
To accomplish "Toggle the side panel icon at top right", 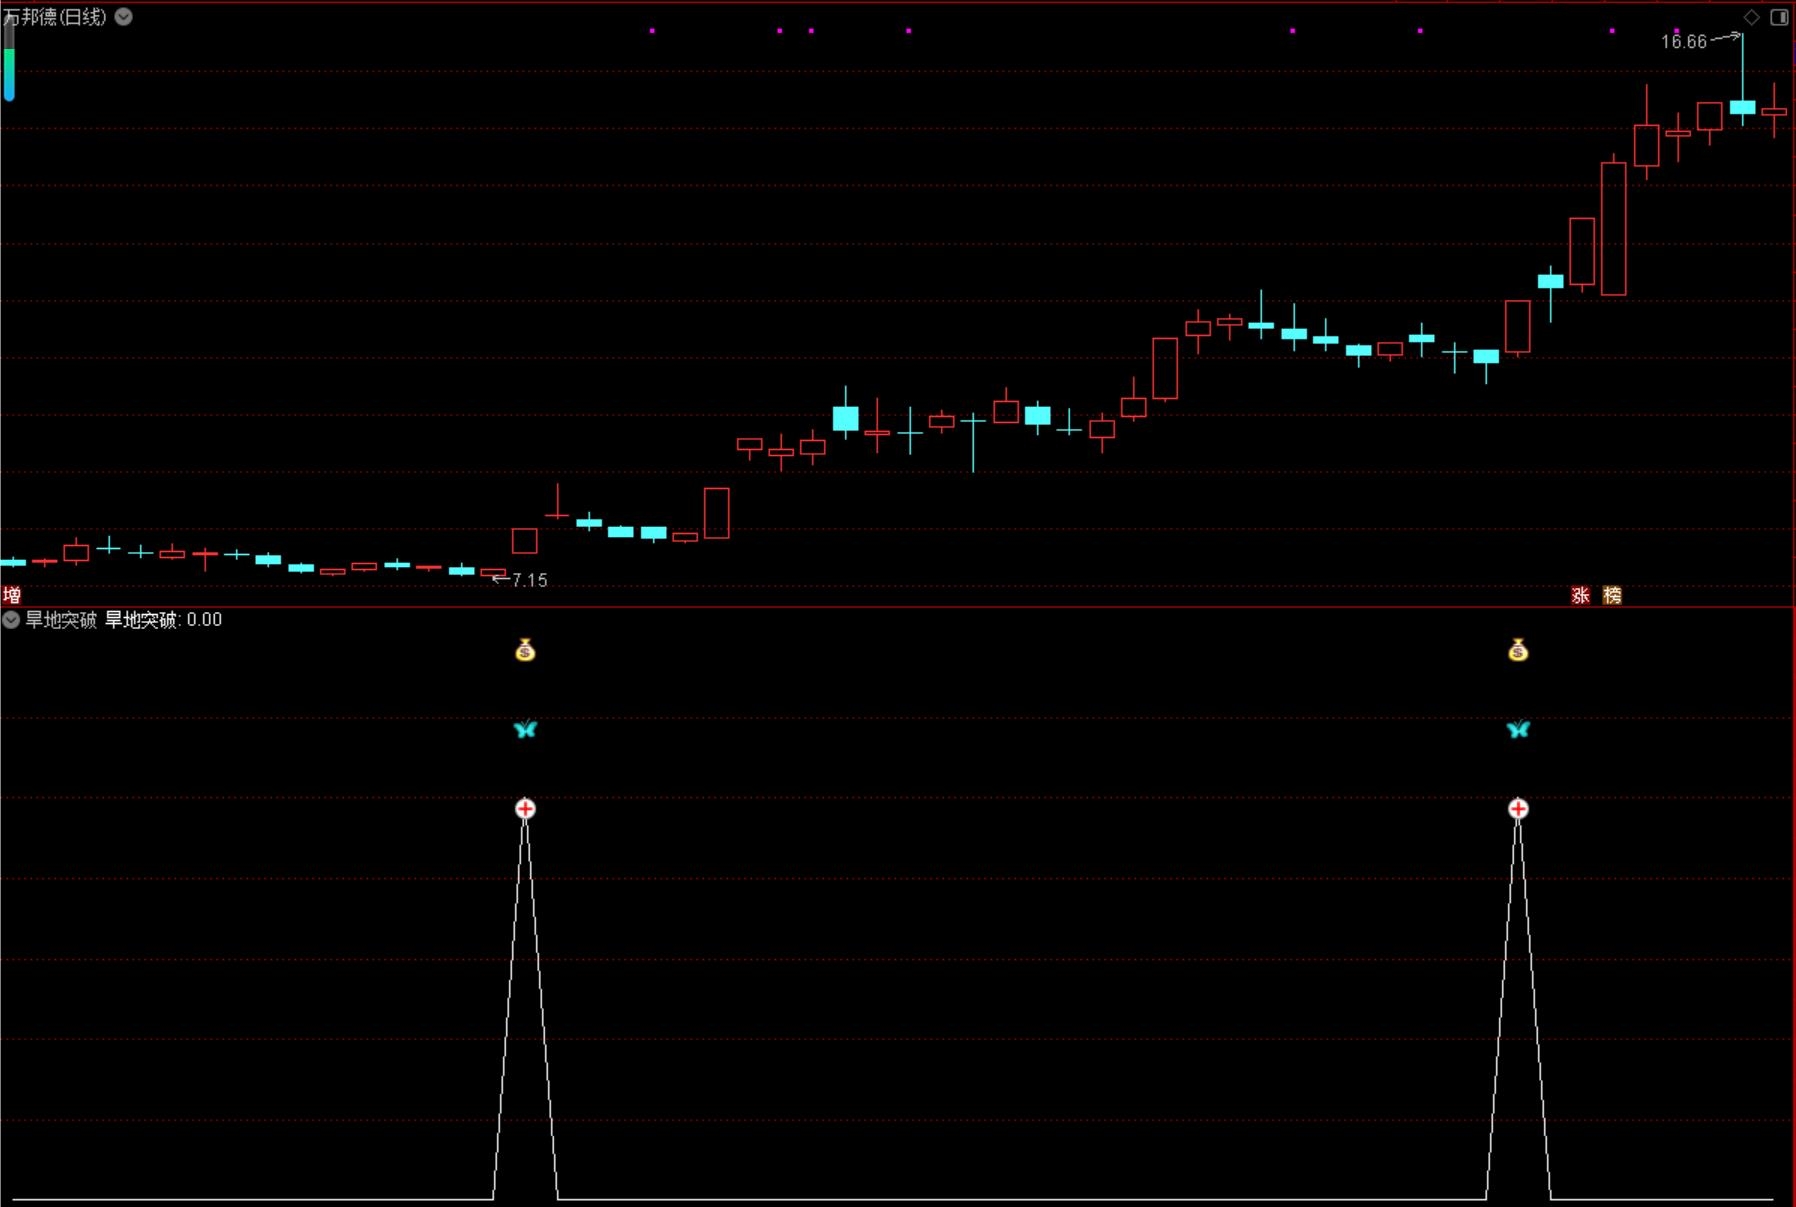I will (1779, 17).
